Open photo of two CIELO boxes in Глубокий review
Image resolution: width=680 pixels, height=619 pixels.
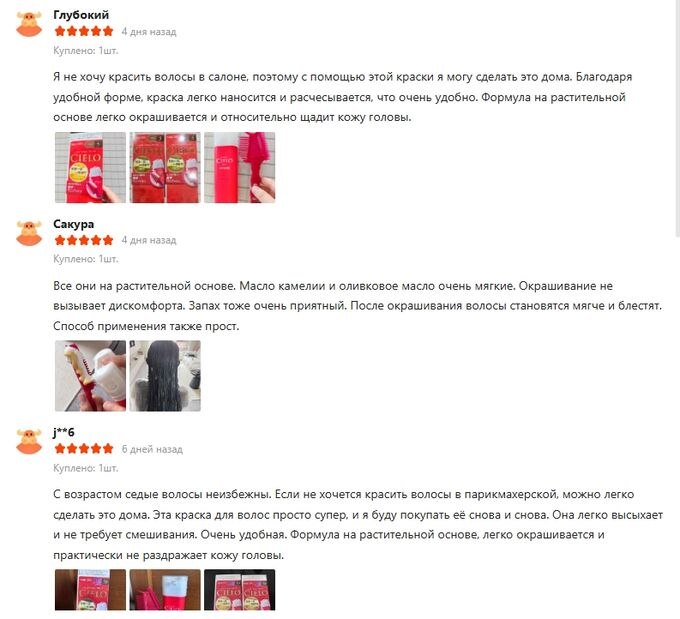pos(165,167)
